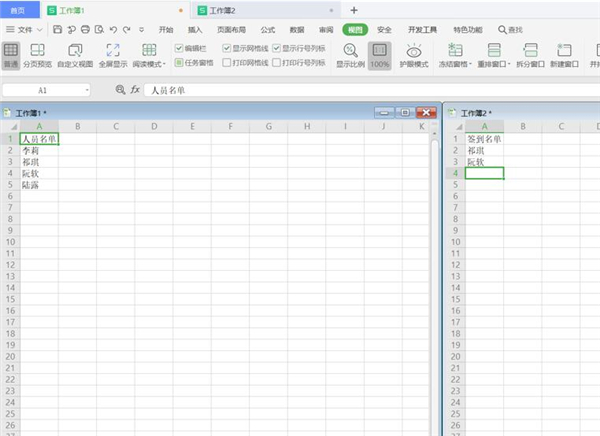Set zoom to 100% button
This screenshot has height=436, width=600.
(380, 50)
